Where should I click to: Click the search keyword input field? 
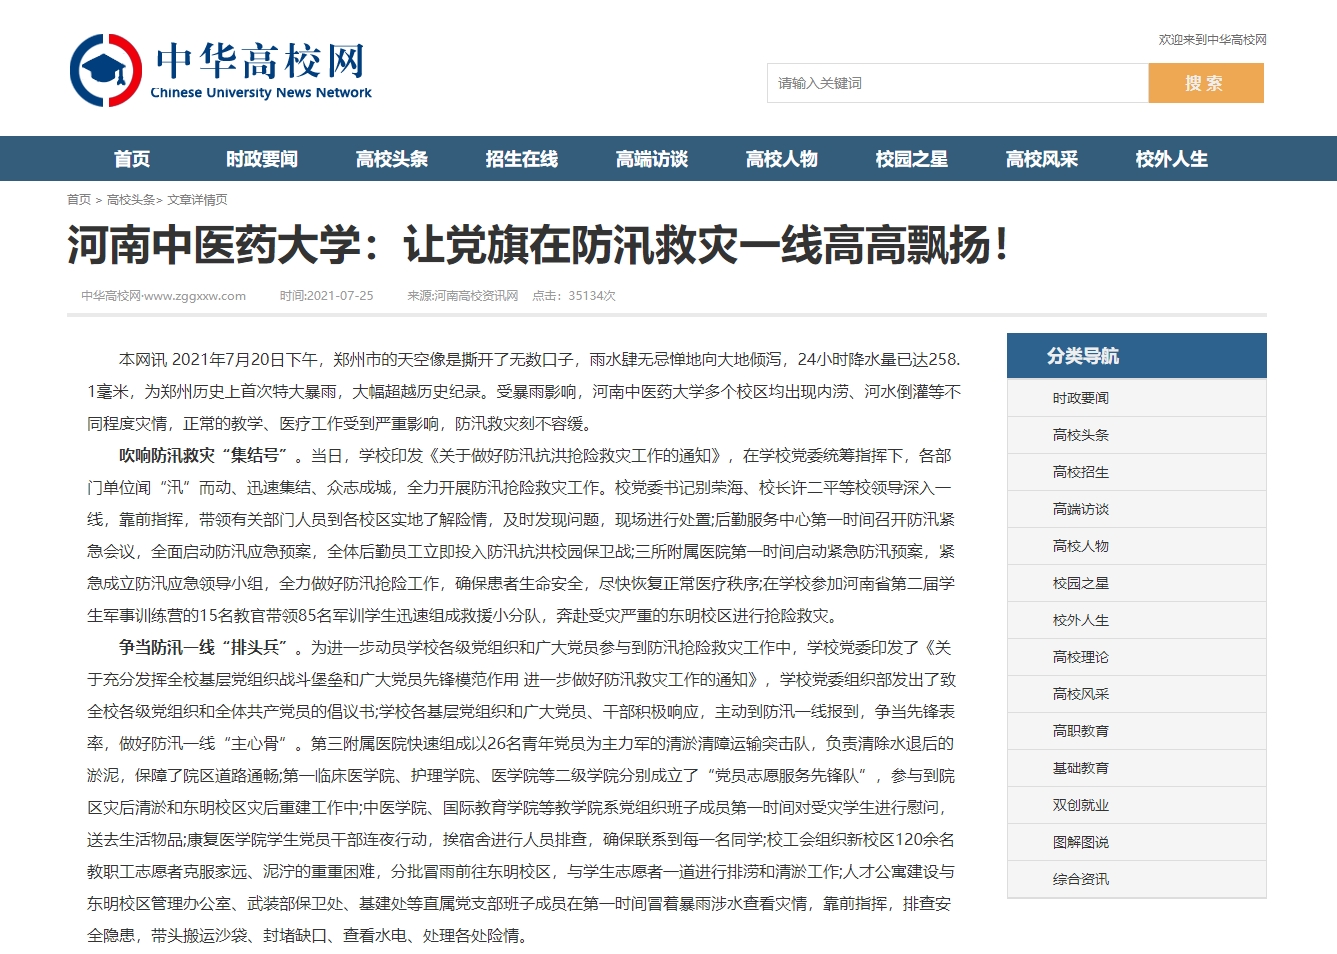pos(957,83)
